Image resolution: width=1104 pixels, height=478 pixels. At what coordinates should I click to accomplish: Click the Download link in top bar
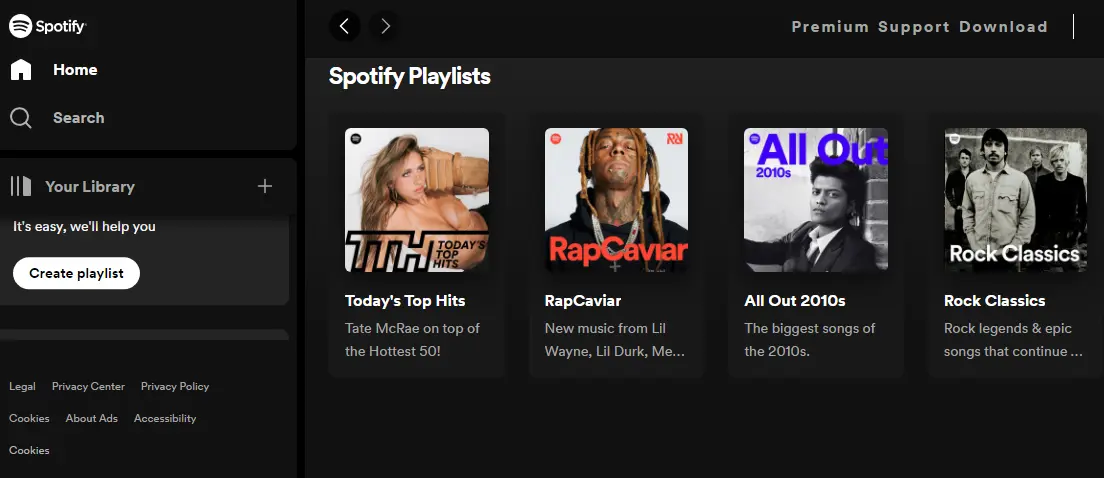1003,27
